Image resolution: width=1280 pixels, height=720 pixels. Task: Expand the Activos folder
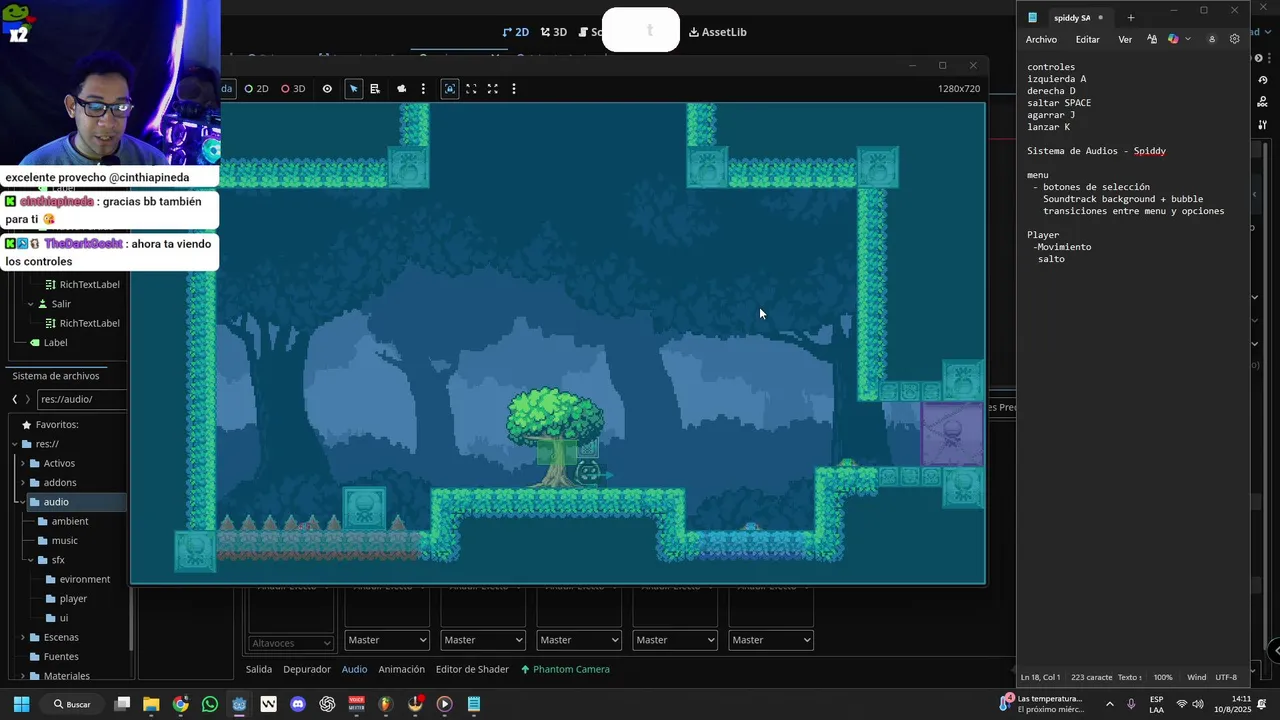click(23, 464)
